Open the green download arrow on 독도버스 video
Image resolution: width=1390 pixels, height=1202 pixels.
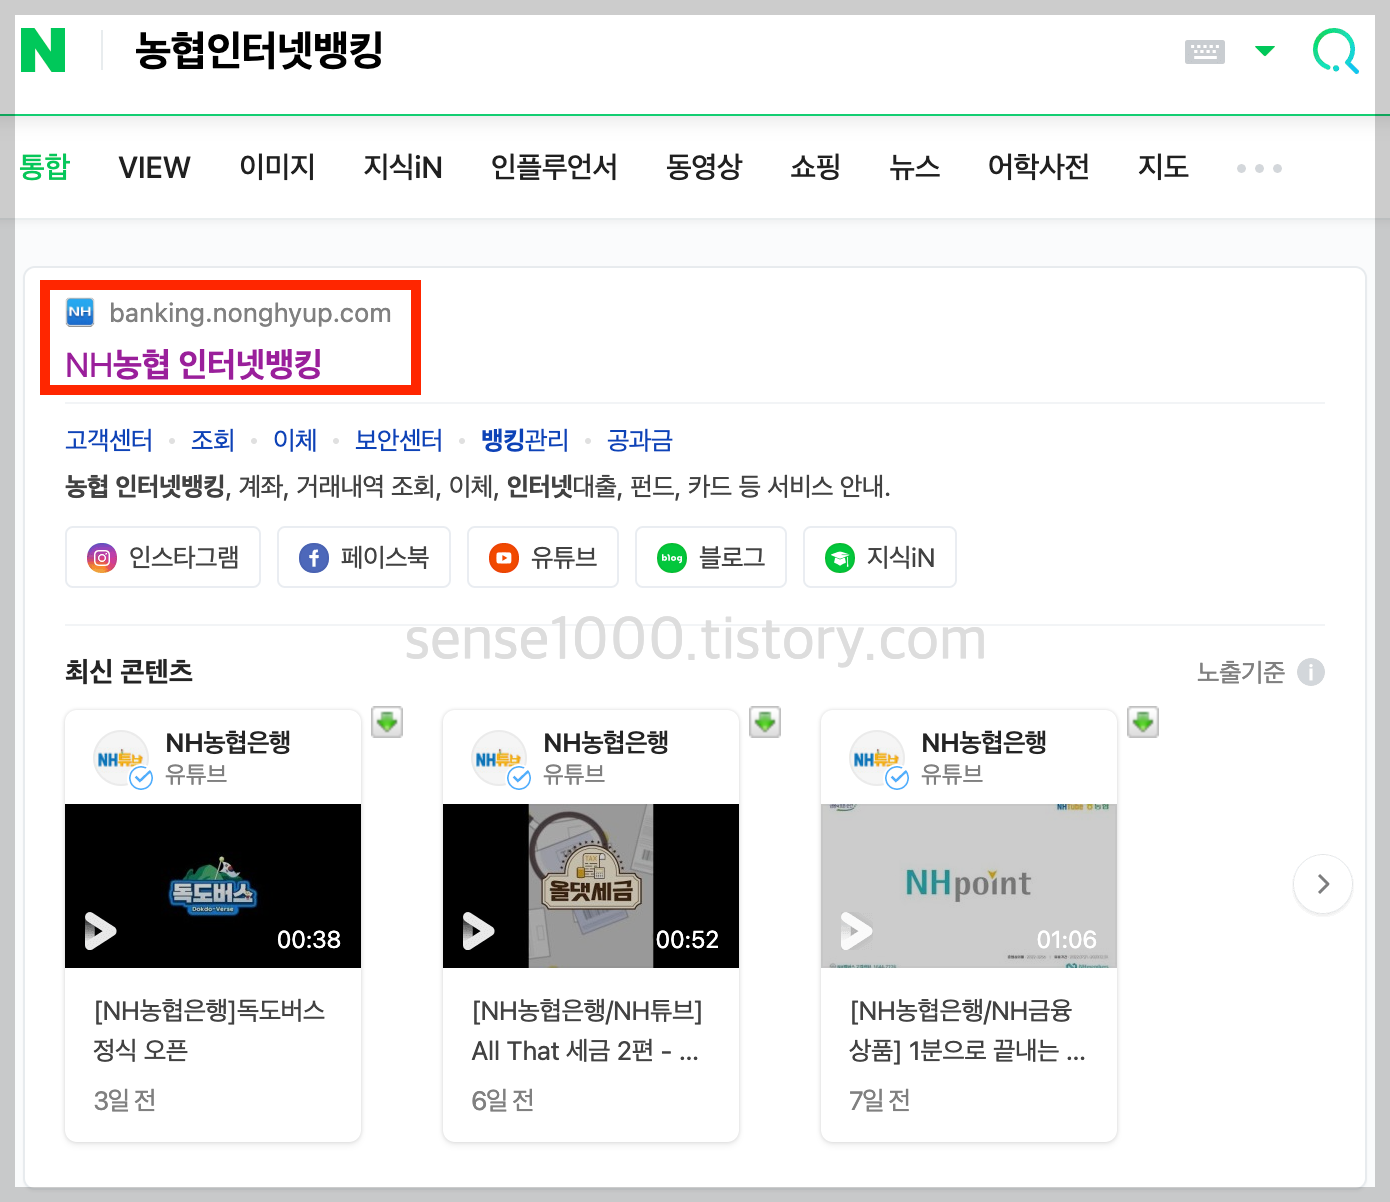[387, 722]
